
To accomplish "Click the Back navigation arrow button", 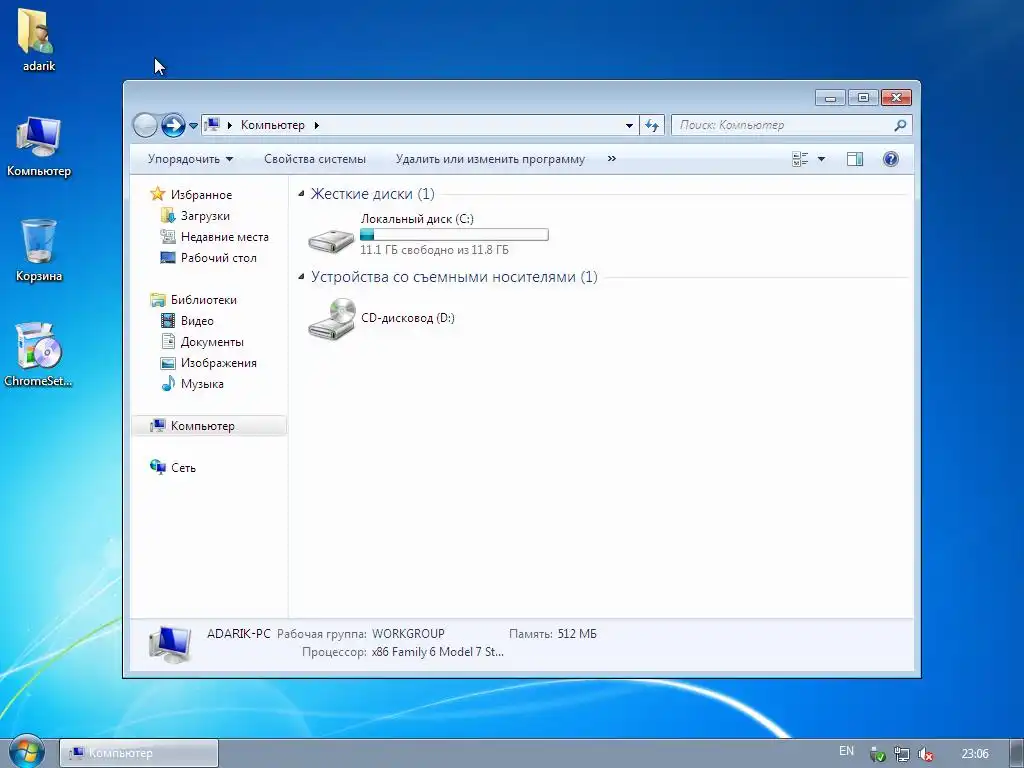I will click(145, 125).
